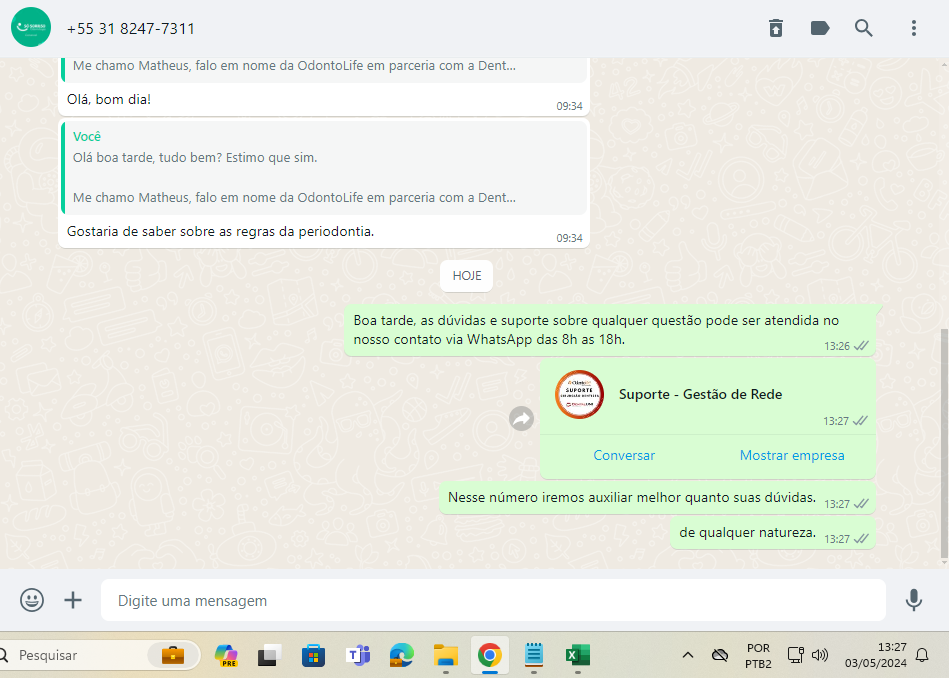Click the OneDrive cloud tray icon
Image resolution: width=949 pixels, height=678 pixels.
tap(720, 655)
